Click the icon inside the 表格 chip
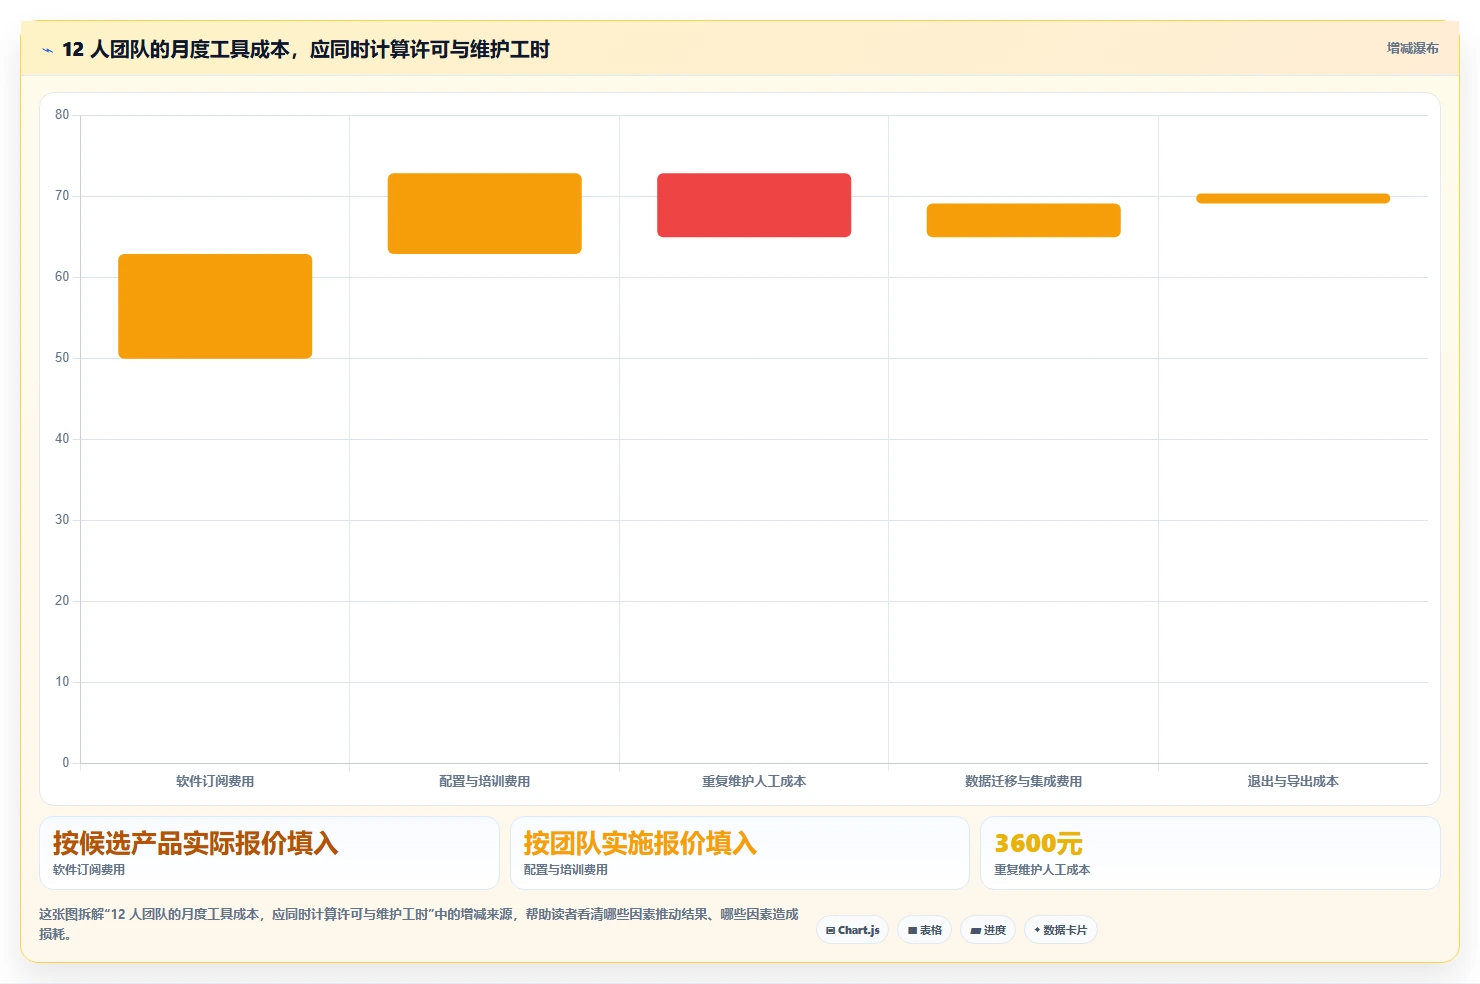This screenshot has height=984, width=1480. click(x=912, y=930)
